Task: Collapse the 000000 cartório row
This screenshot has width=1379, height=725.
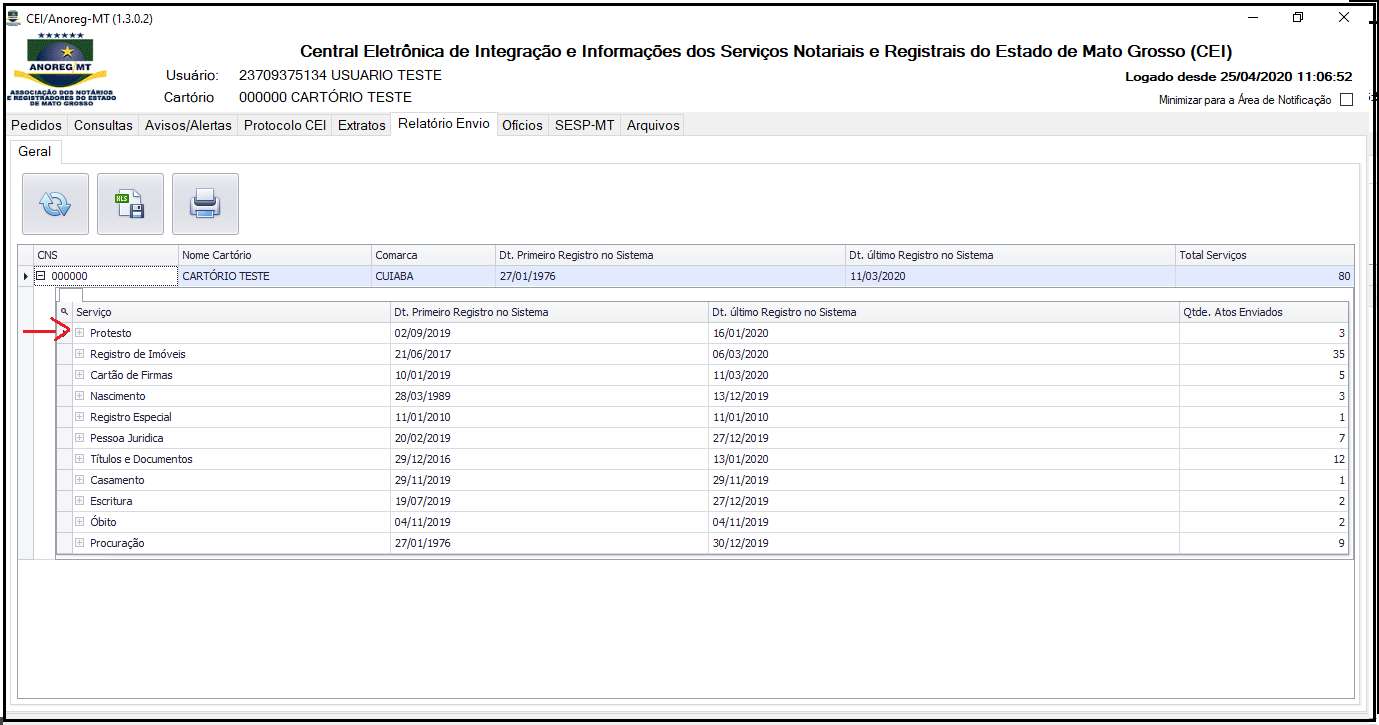Action: [41, 276]
